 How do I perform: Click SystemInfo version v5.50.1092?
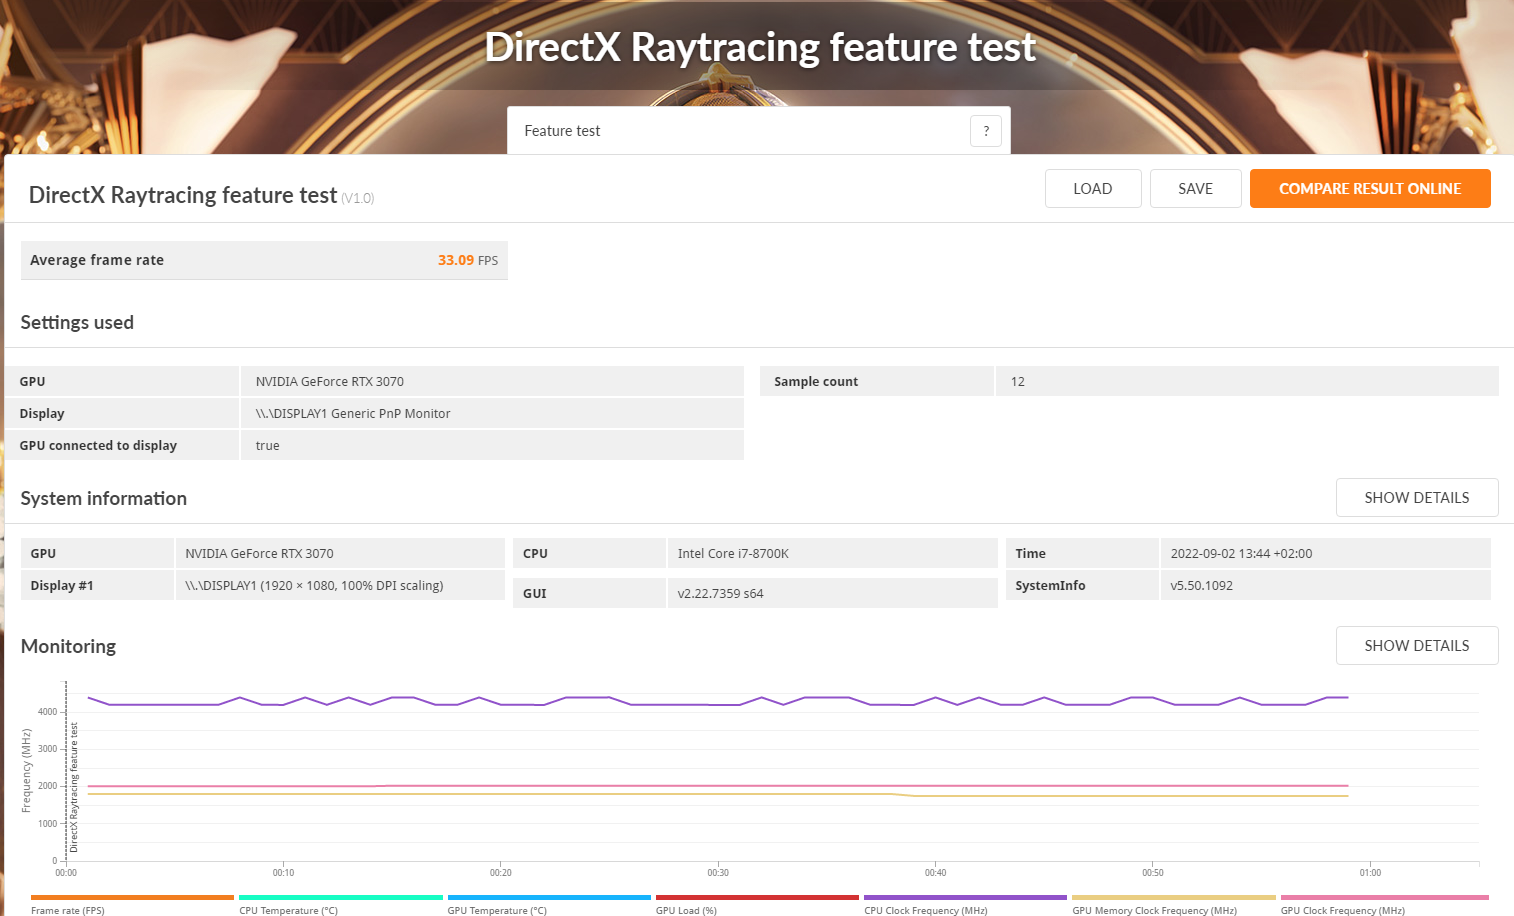pyautogui.click(x=1201, y=585)
